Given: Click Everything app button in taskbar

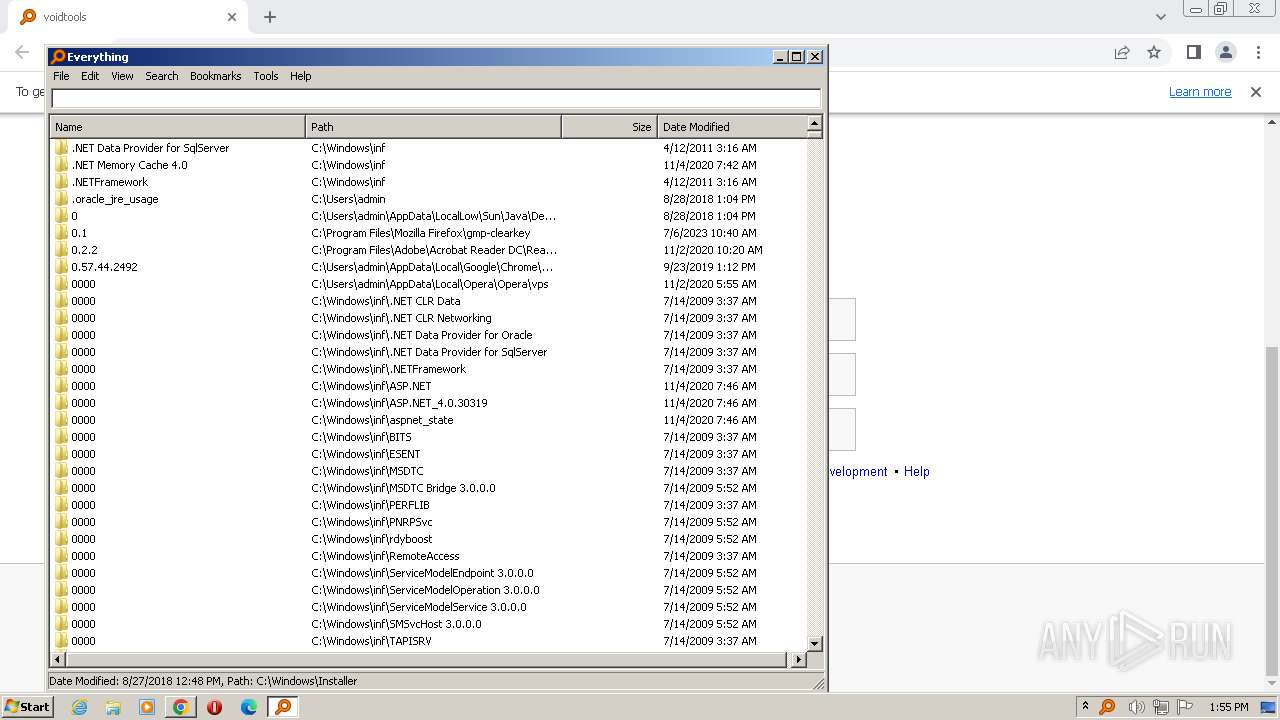Looking at the screenshot, I should tap(283, 707).
